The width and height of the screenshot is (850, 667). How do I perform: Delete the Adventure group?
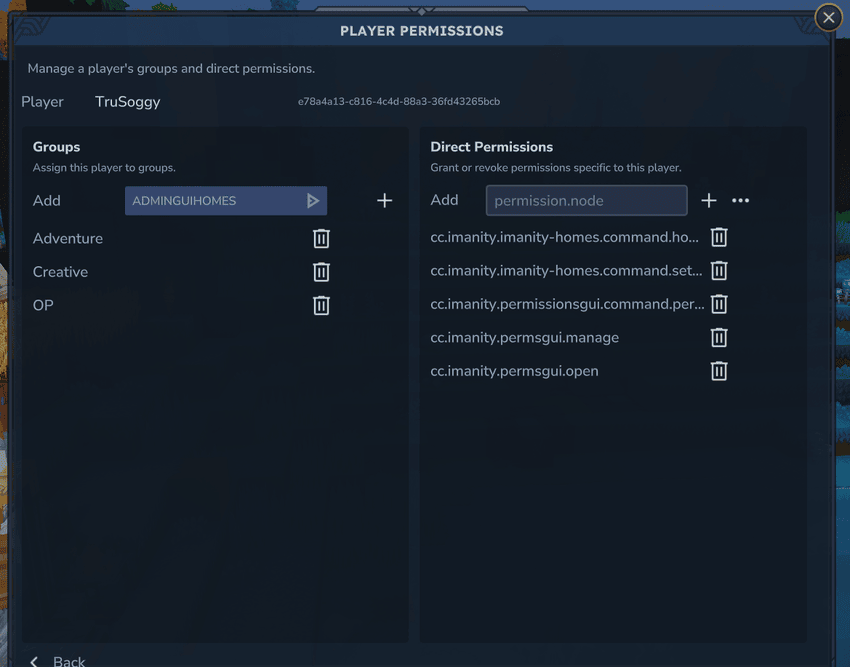point(321,238)
